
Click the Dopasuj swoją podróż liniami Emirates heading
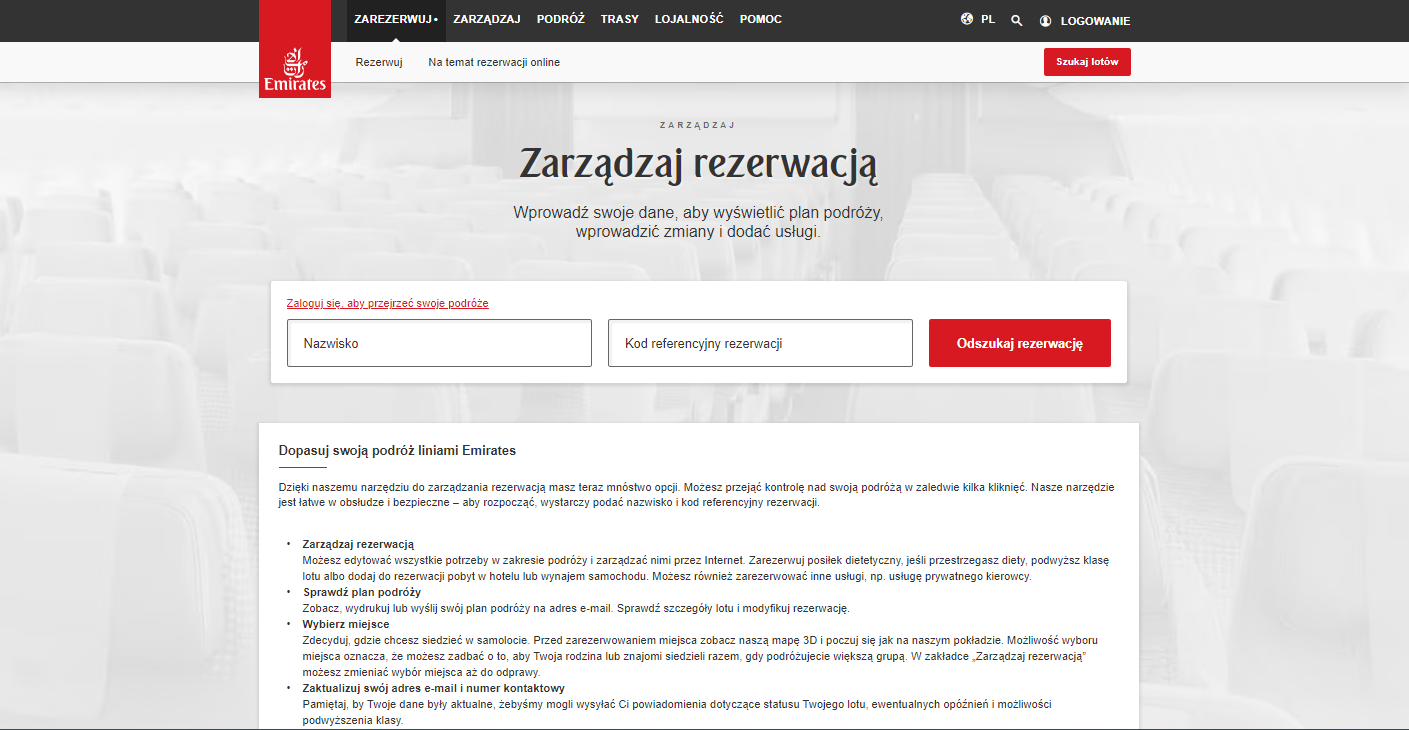click(397, 450)
